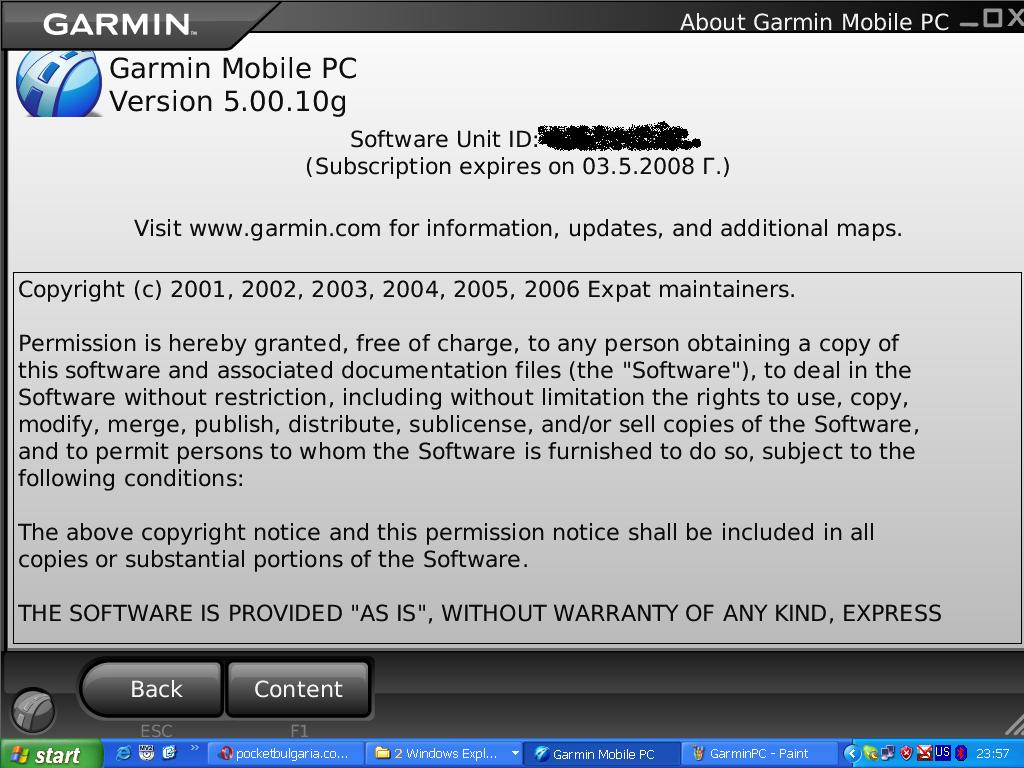Image resolution: width=1024 pixels, height=768 pixels.
Task: Click the Garmin Mobile PC globe logo
Action: pyautogui.click(x=59, y=84)
